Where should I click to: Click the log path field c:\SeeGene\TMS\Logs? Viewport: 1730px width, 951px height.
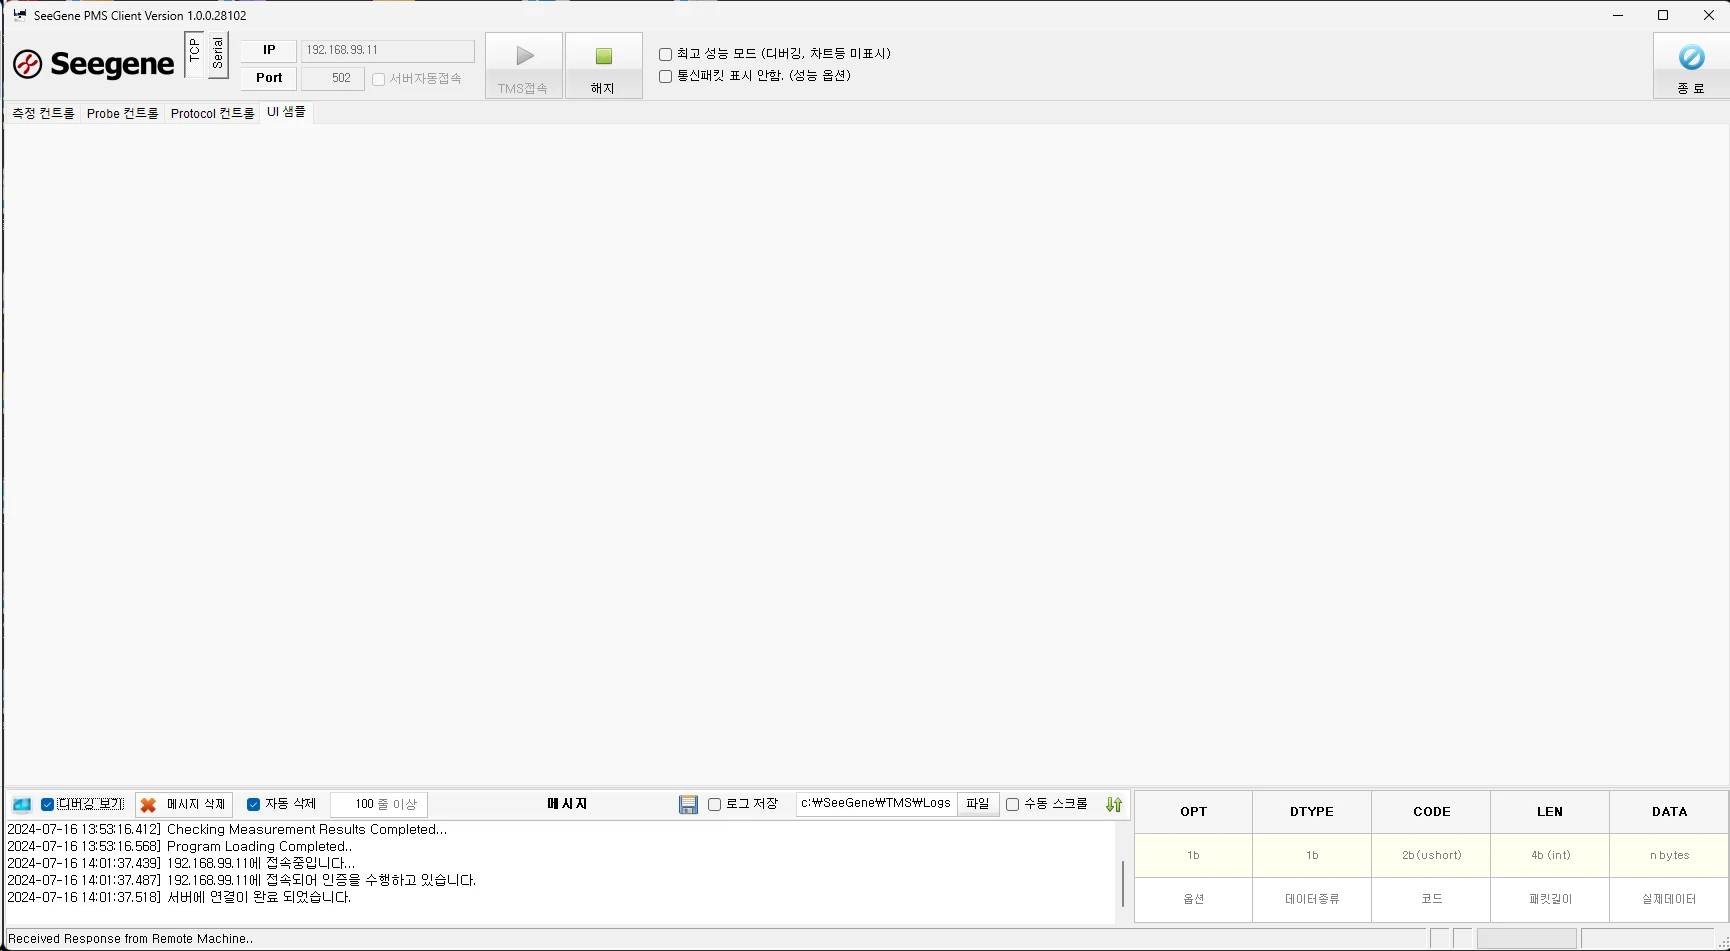tap(876, 804)
